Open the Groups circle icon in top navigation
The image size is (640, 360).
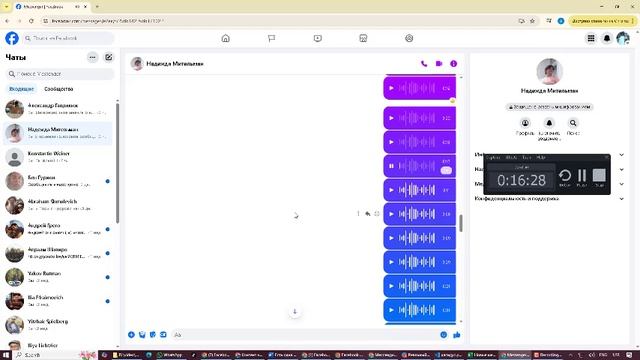(x=409, y=38)
